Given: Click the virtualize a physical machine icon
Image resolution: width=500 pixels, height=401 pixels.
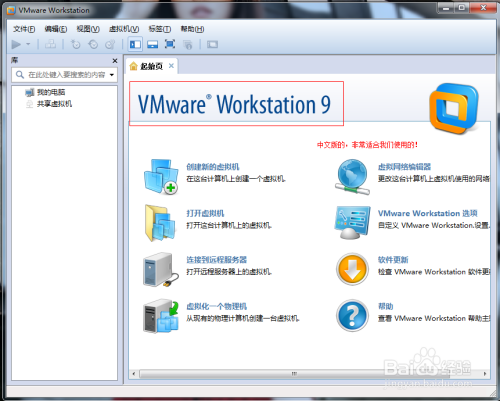Looking at the screenshot, I should pos(161,316).
